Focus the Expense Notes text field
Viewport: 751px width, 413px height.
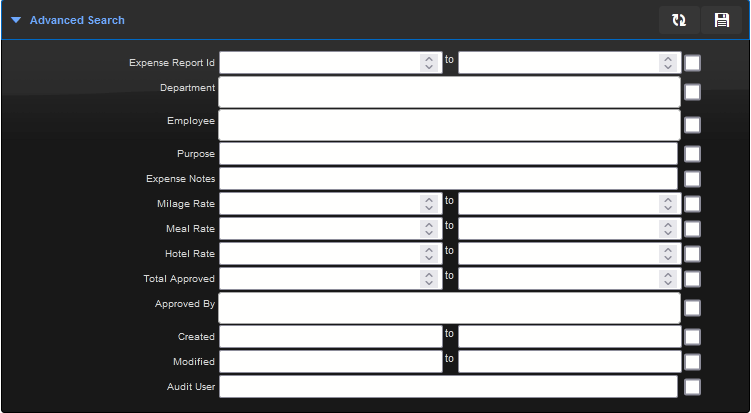pos(448,179)
